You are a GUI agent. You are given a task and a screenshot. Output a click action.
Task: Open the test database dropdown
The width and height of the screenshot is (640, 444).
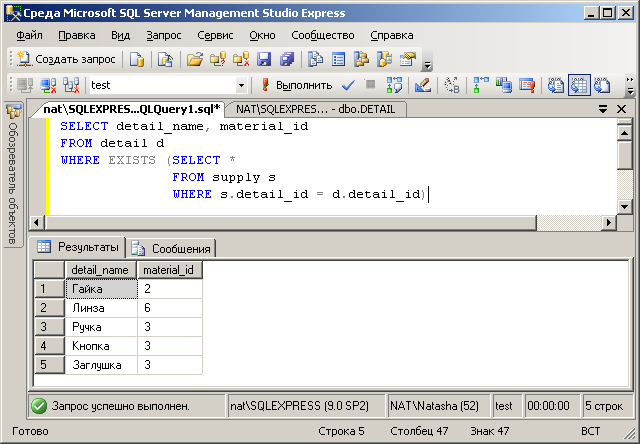(x=241, y=86)
